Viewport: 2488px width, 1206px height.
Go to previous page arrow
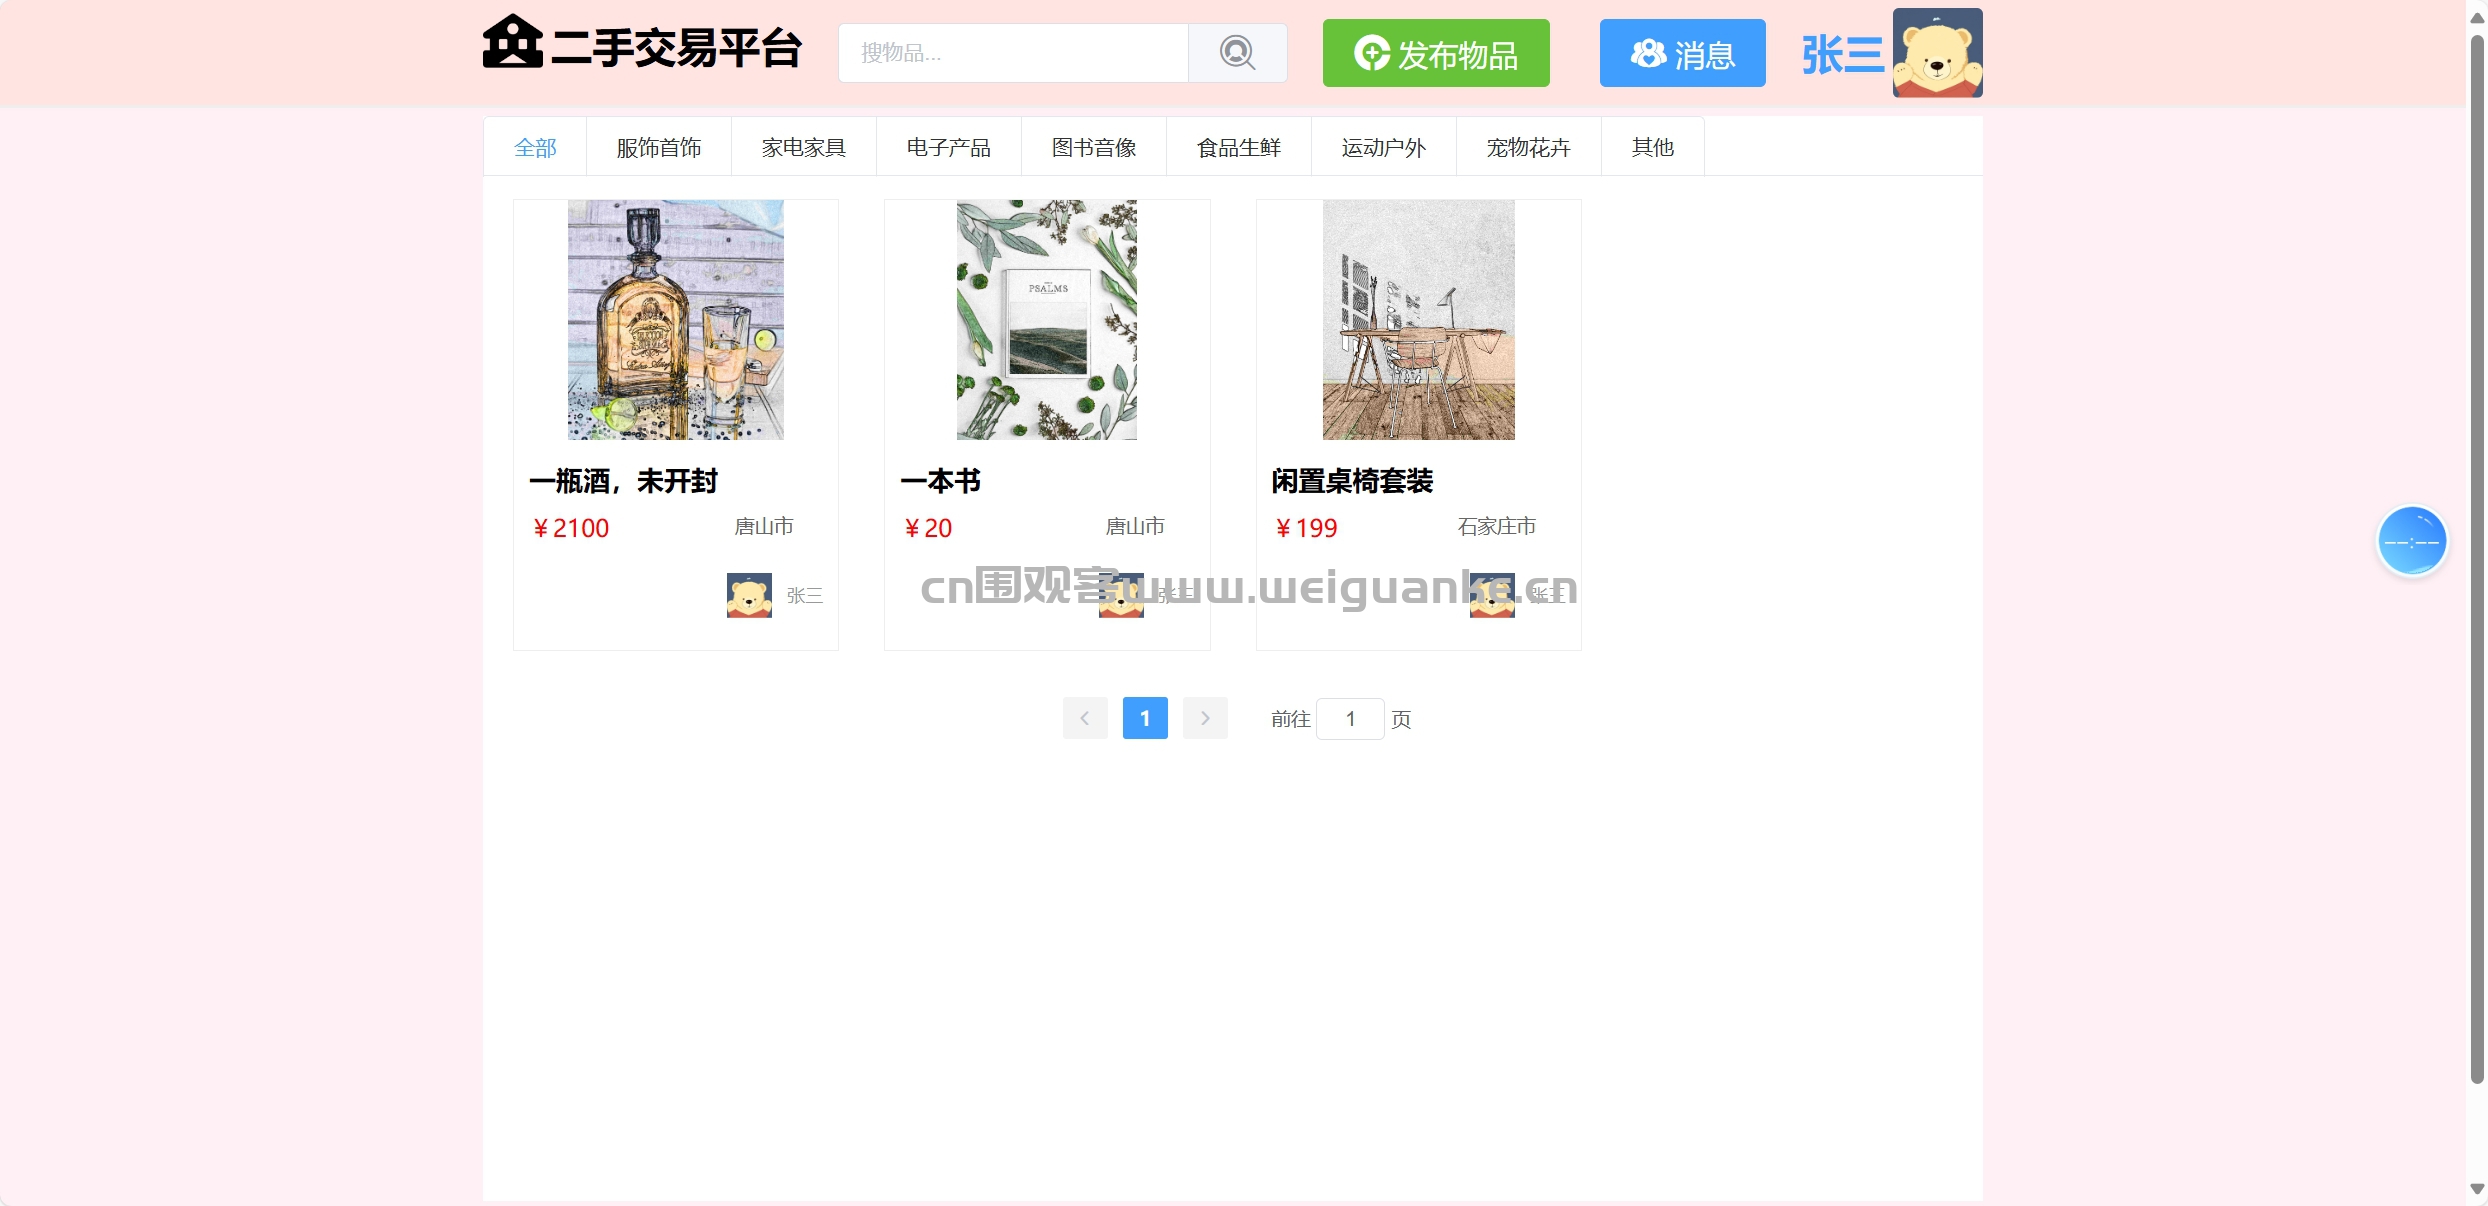coord(1085,718)
